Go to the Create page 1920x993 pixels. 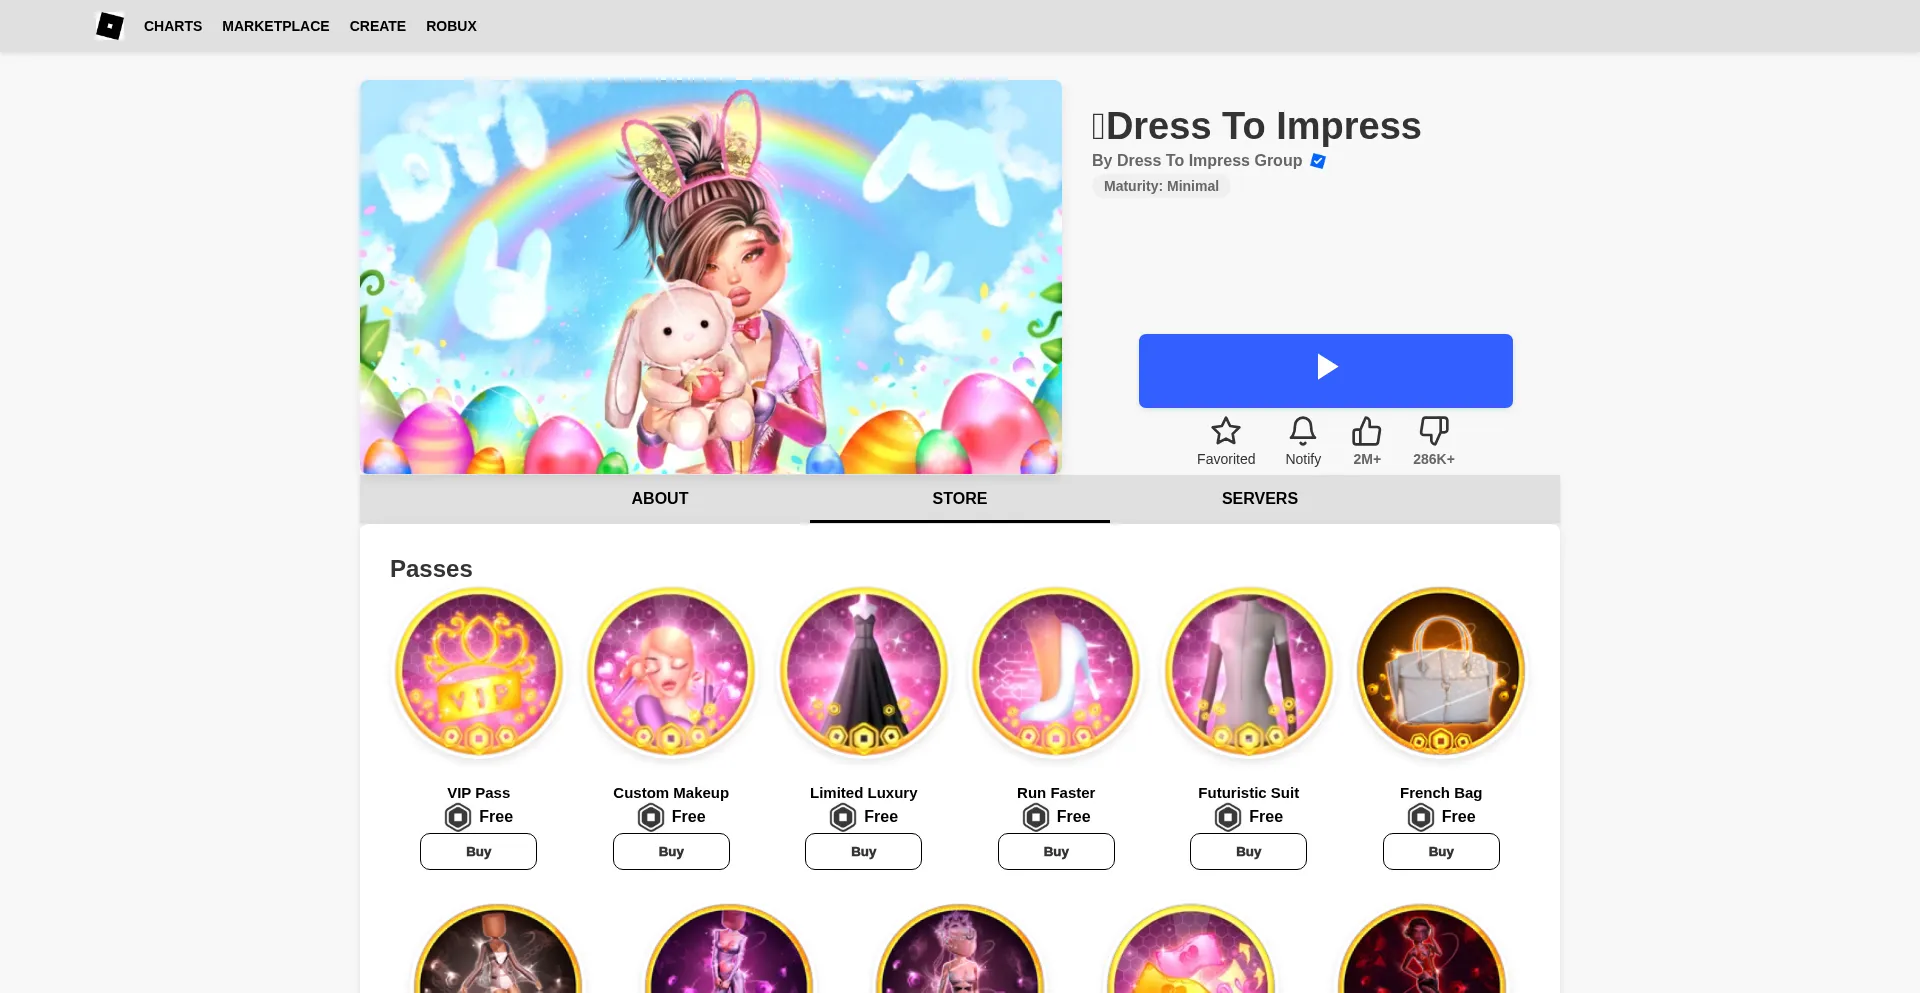(x=377, y=26)
